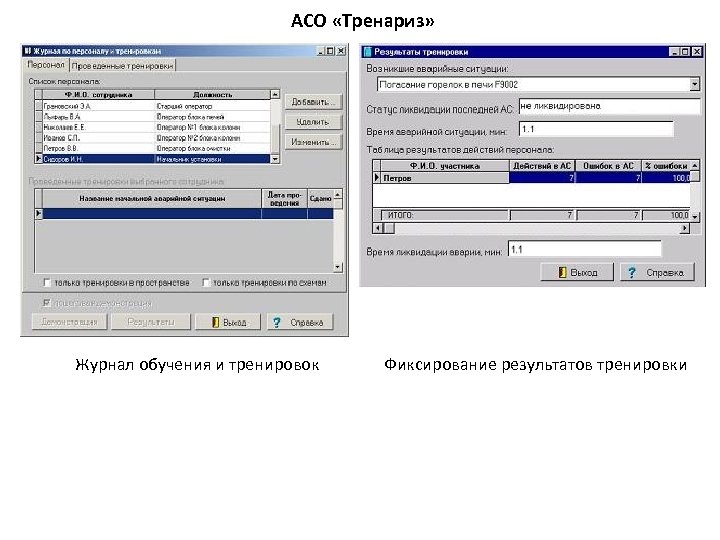The image size is (720, 540).
Task: Click the greyed Результаты button
Action: tap(151, 322)
